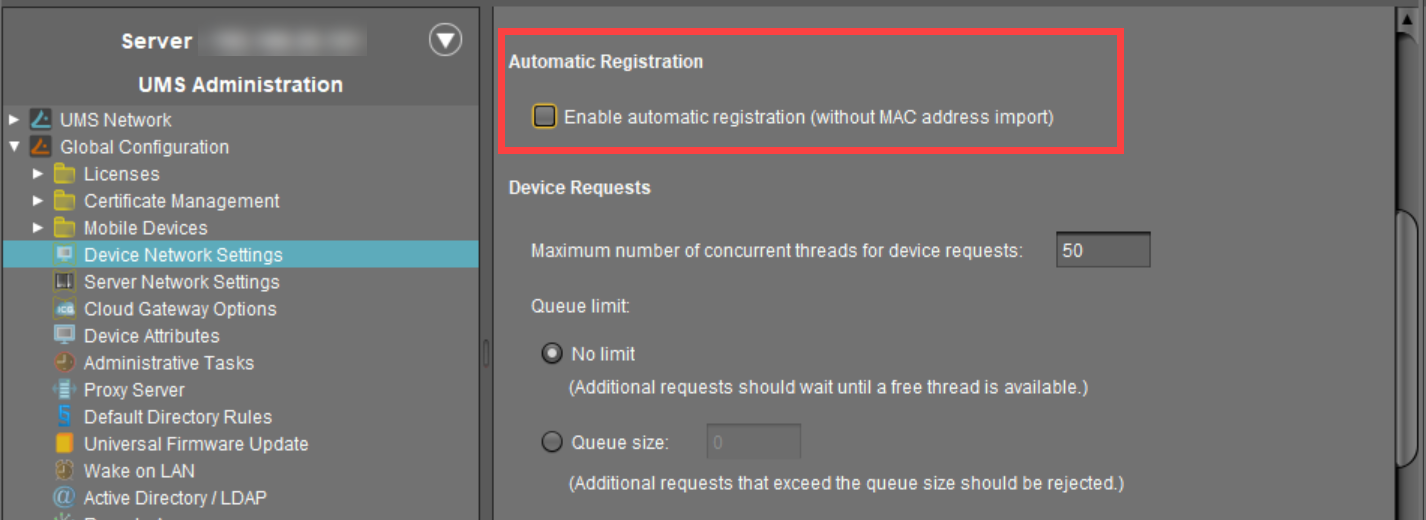Viewport: 1426px width, 520px height.
Task: Expand the UMS Network node
Action: [14, 120]
